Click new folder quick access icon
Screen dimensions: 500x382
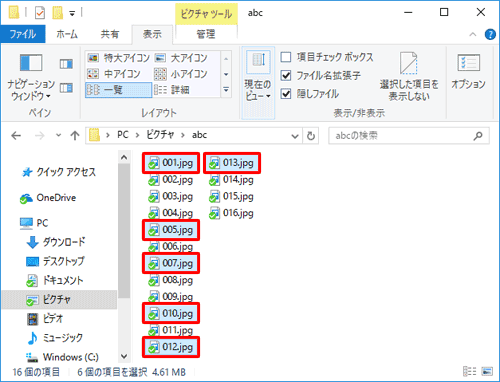[58, 13]
